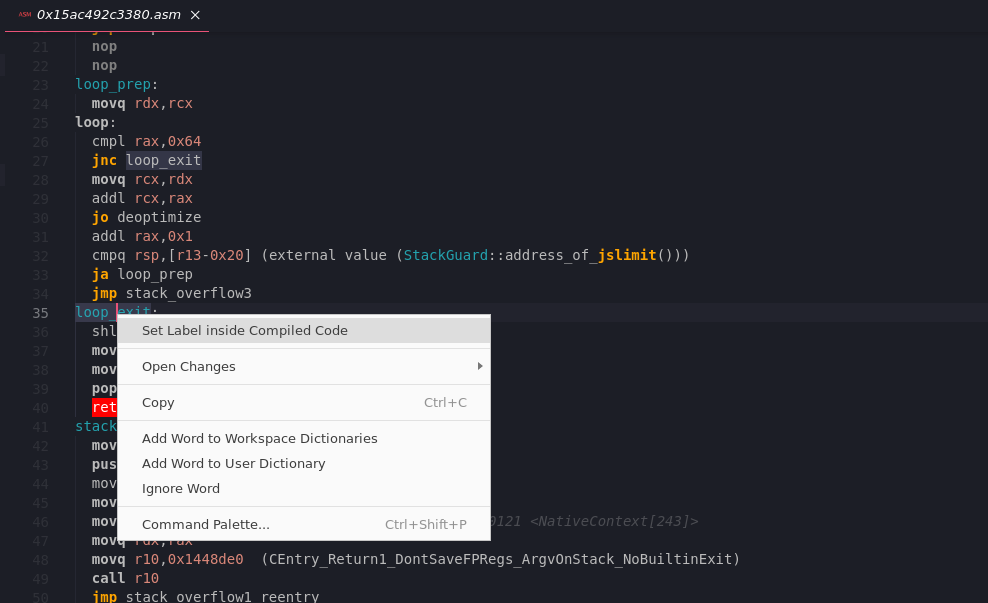988x603 pixels.
Task: Click line number 26 in the gutter
Action: coord(40,142)
